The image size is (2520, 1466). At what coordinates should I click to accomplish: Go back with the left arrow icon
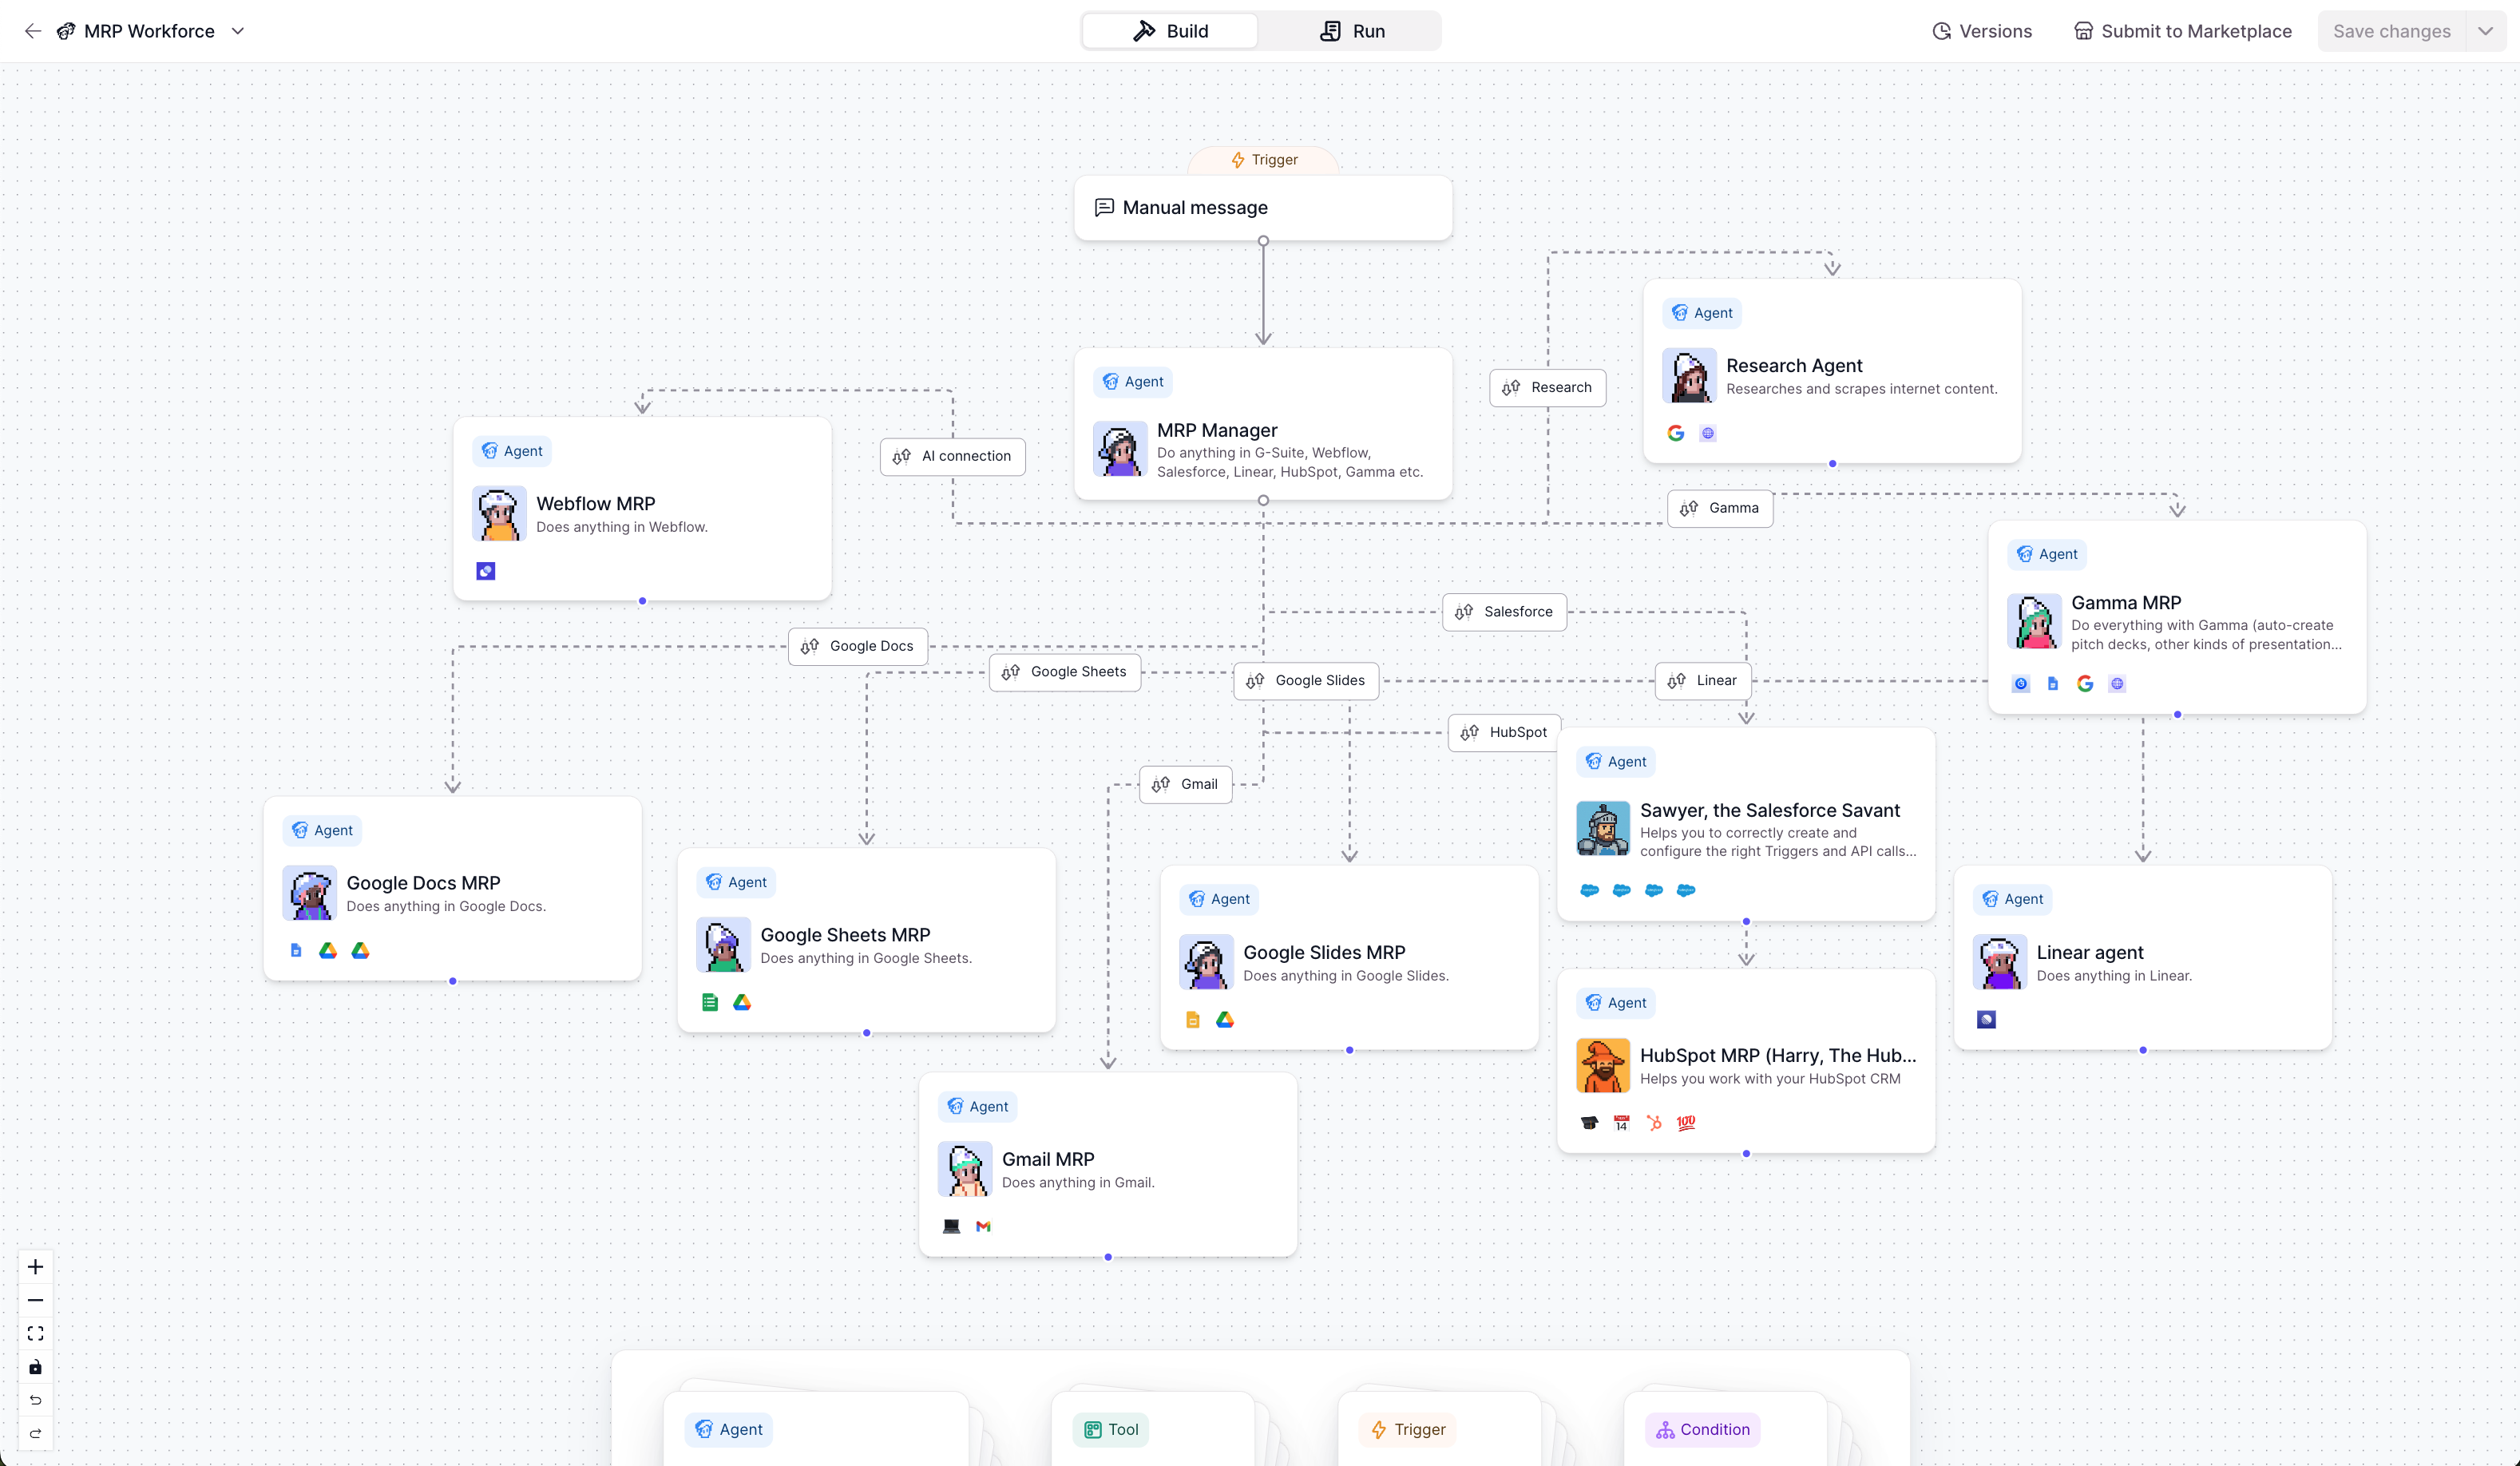[x=33, y=31]
